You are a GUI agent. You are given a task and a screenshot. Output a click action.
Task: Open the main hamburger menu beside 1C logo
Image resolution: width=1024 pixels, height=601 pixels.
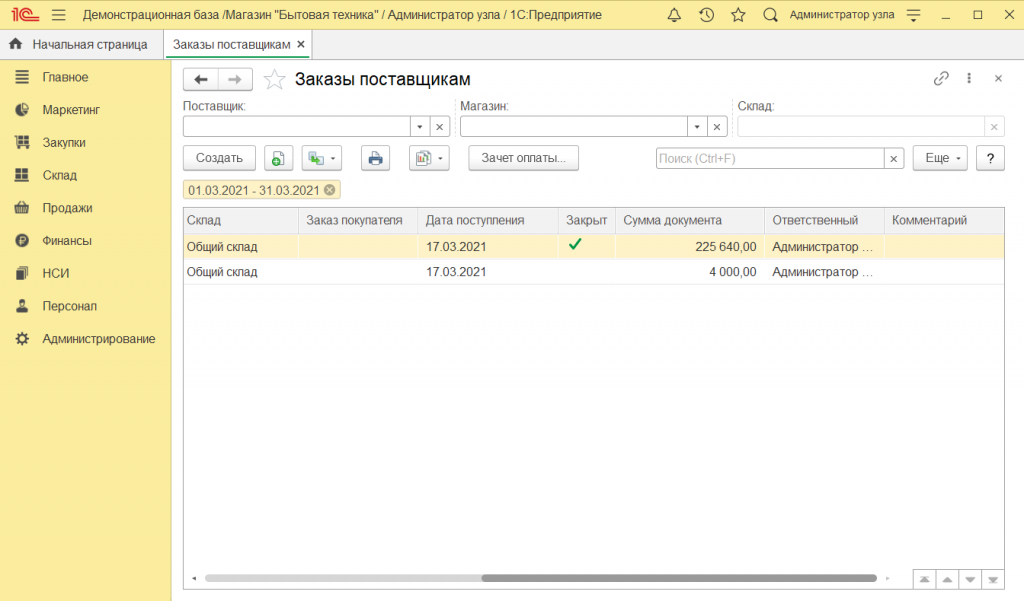click(x=58, y=15)
